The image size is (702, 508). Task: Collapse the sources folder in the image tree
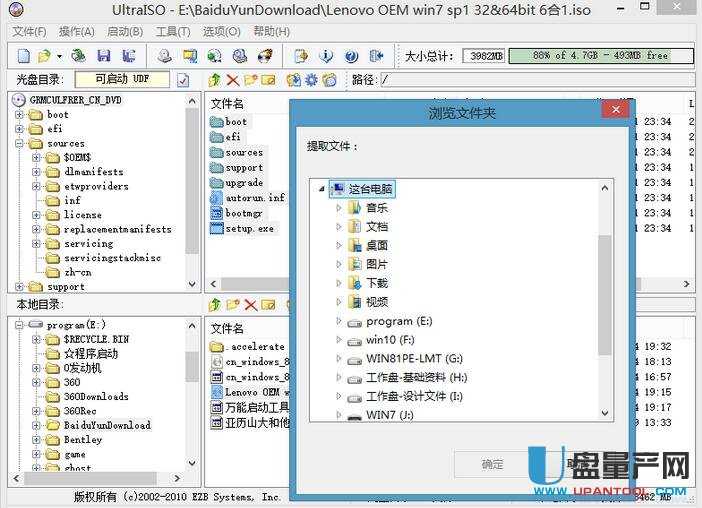click(19, 143)
